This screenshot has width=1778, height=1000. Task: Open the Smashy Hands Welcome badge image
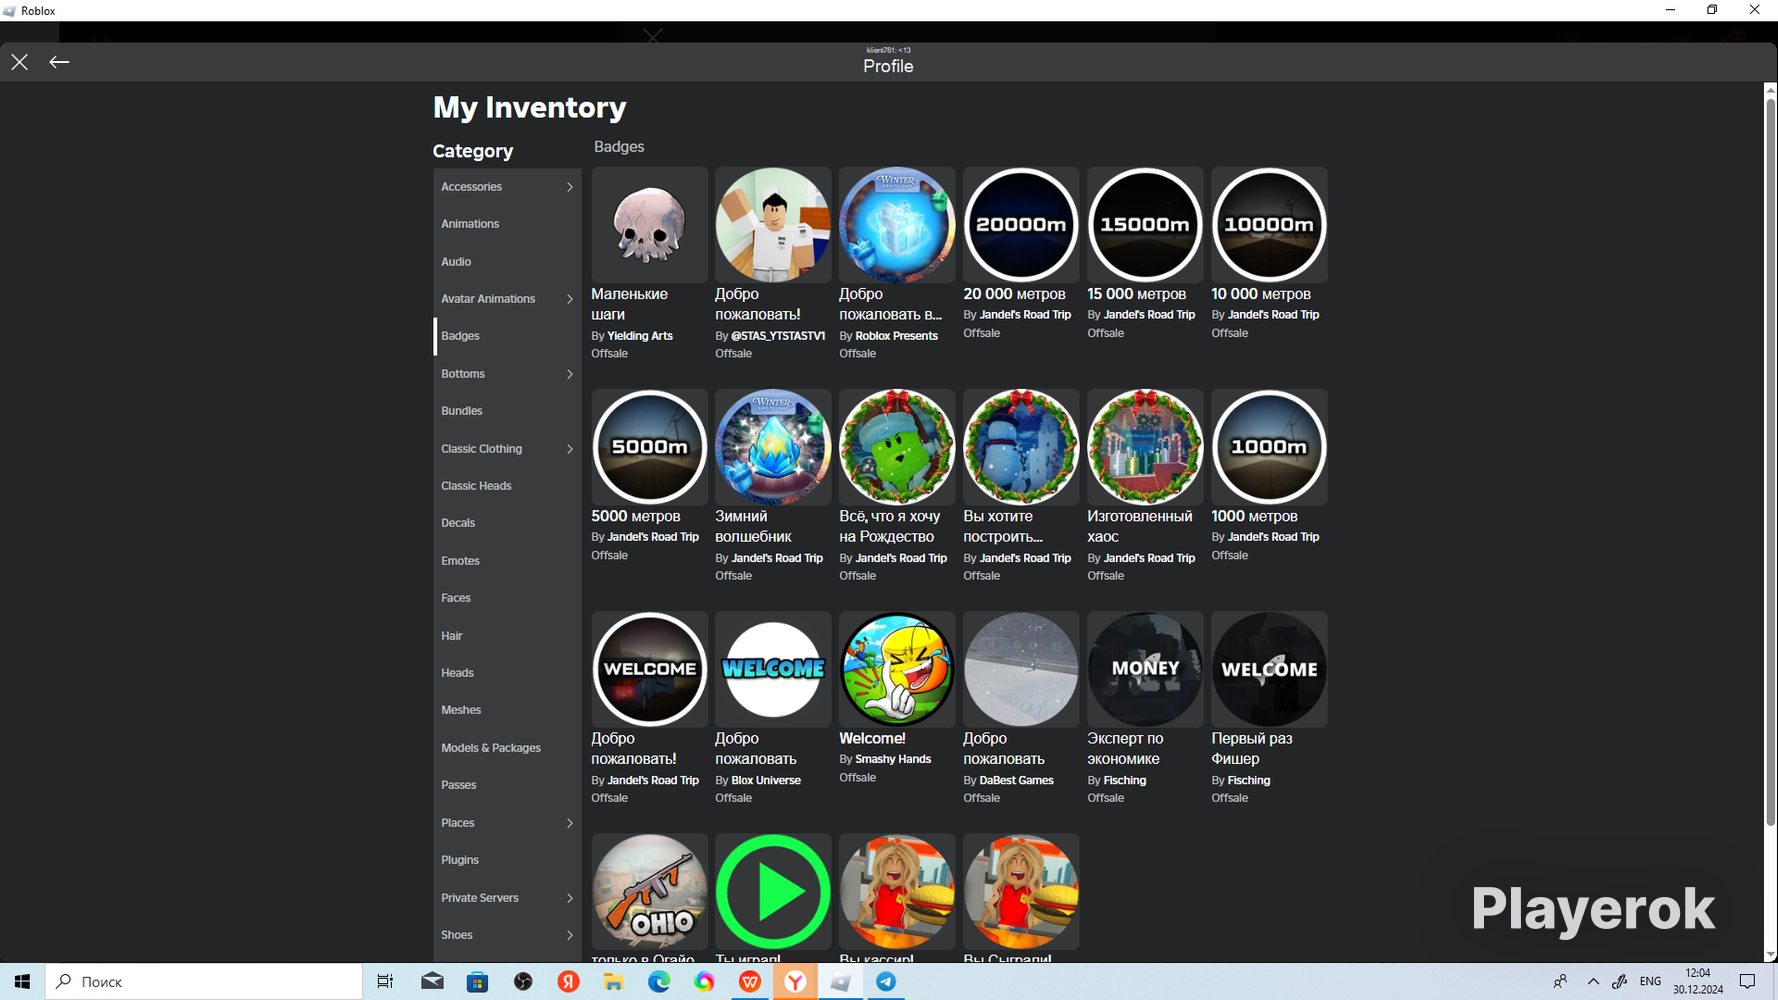[897, 669]
